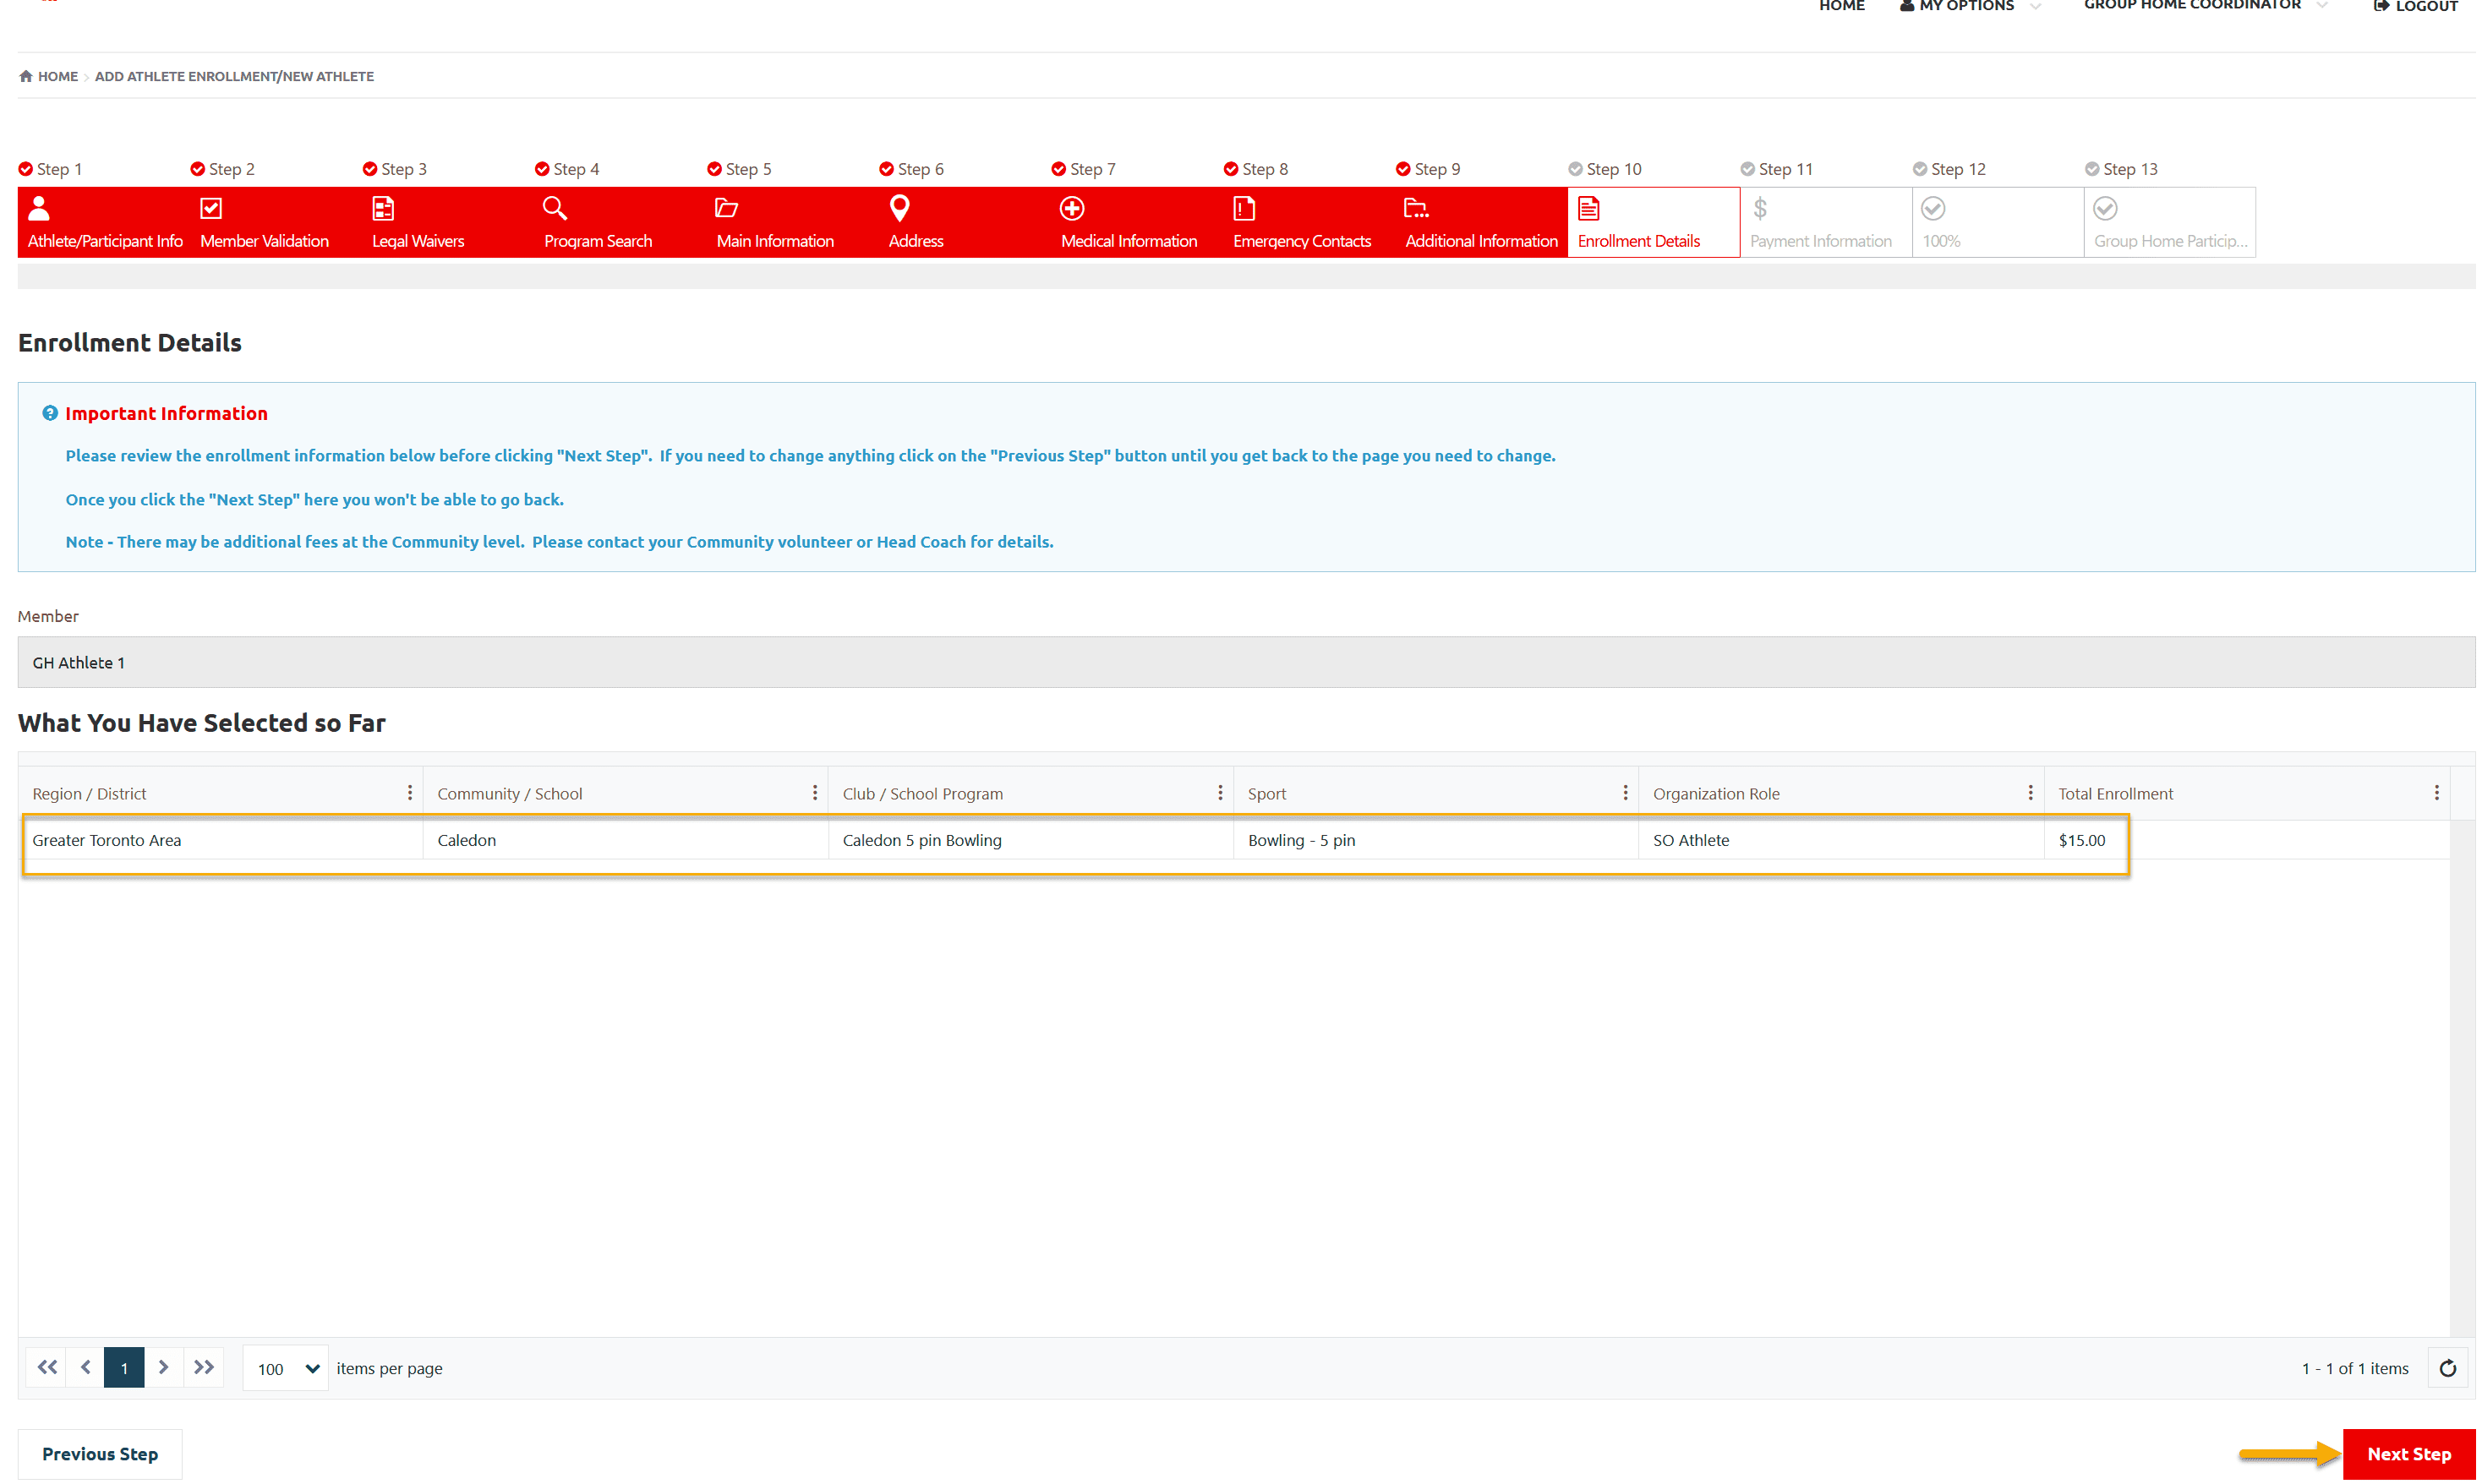This screenshot has width=2482, height=1484.
Task: Open Region / District column menu
Action: (x=410, y=792)
